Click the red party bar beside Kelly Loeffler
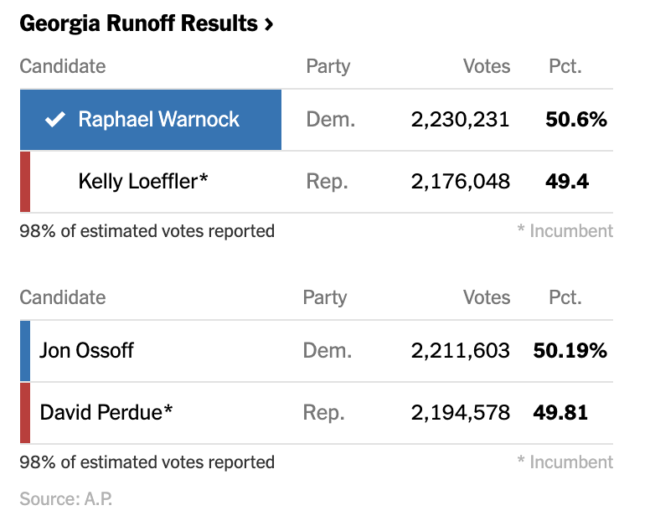 pos(25,181)
